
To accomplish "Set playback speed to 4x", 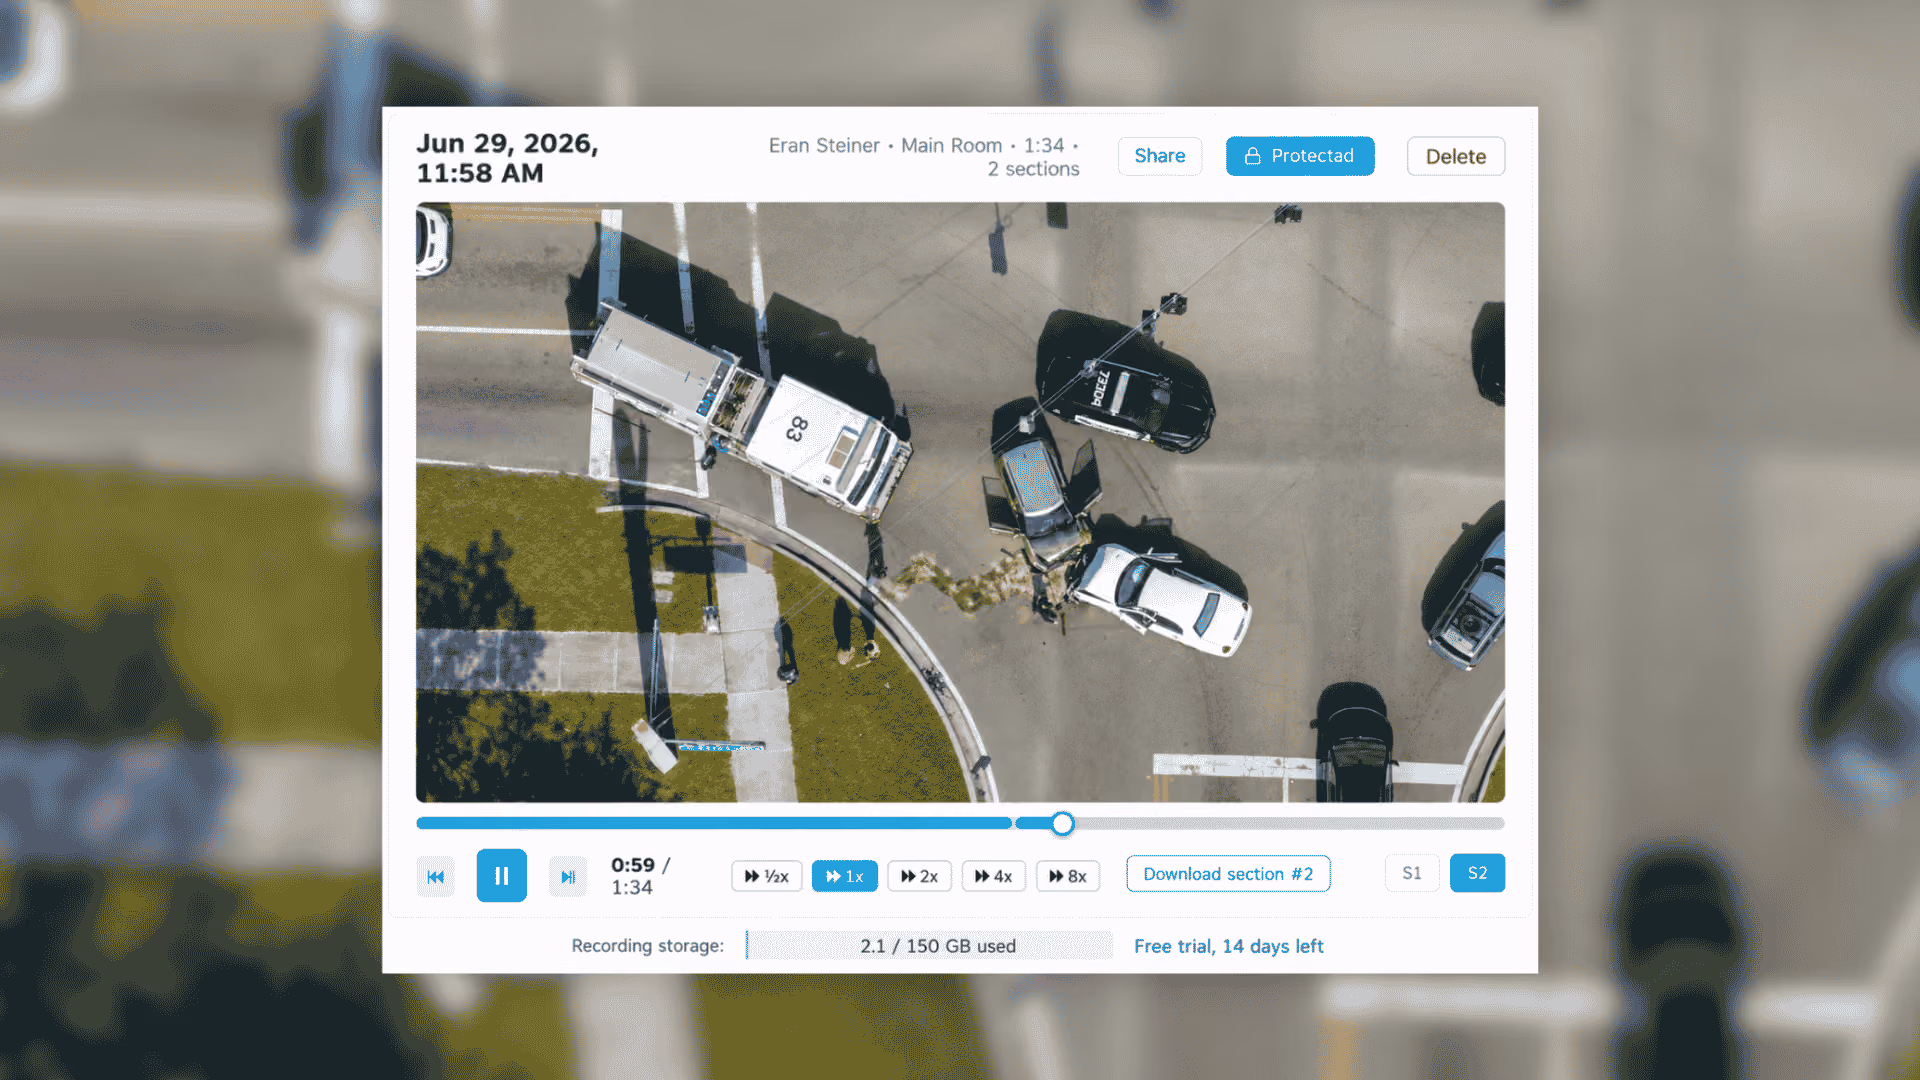I will [x=993, y=876].
